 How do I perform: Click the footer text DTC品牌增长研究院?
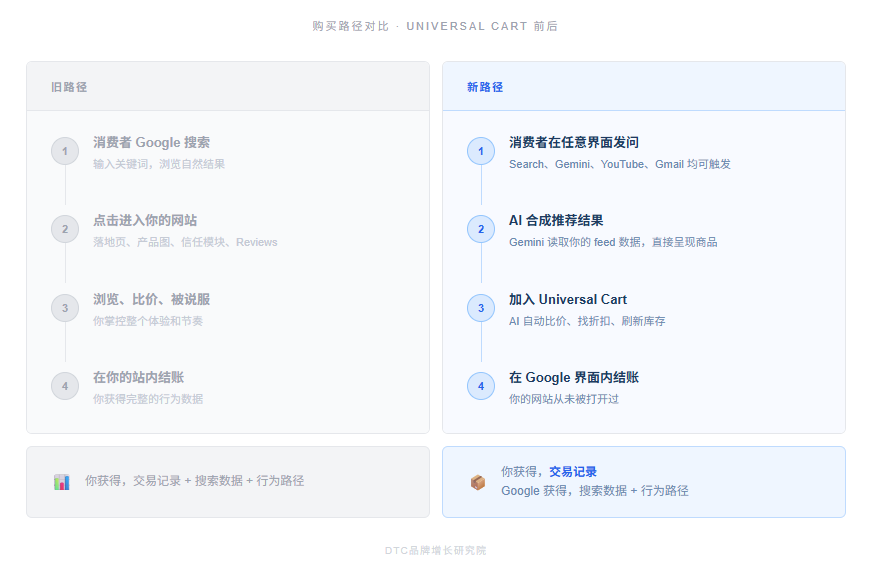(435, 551)
